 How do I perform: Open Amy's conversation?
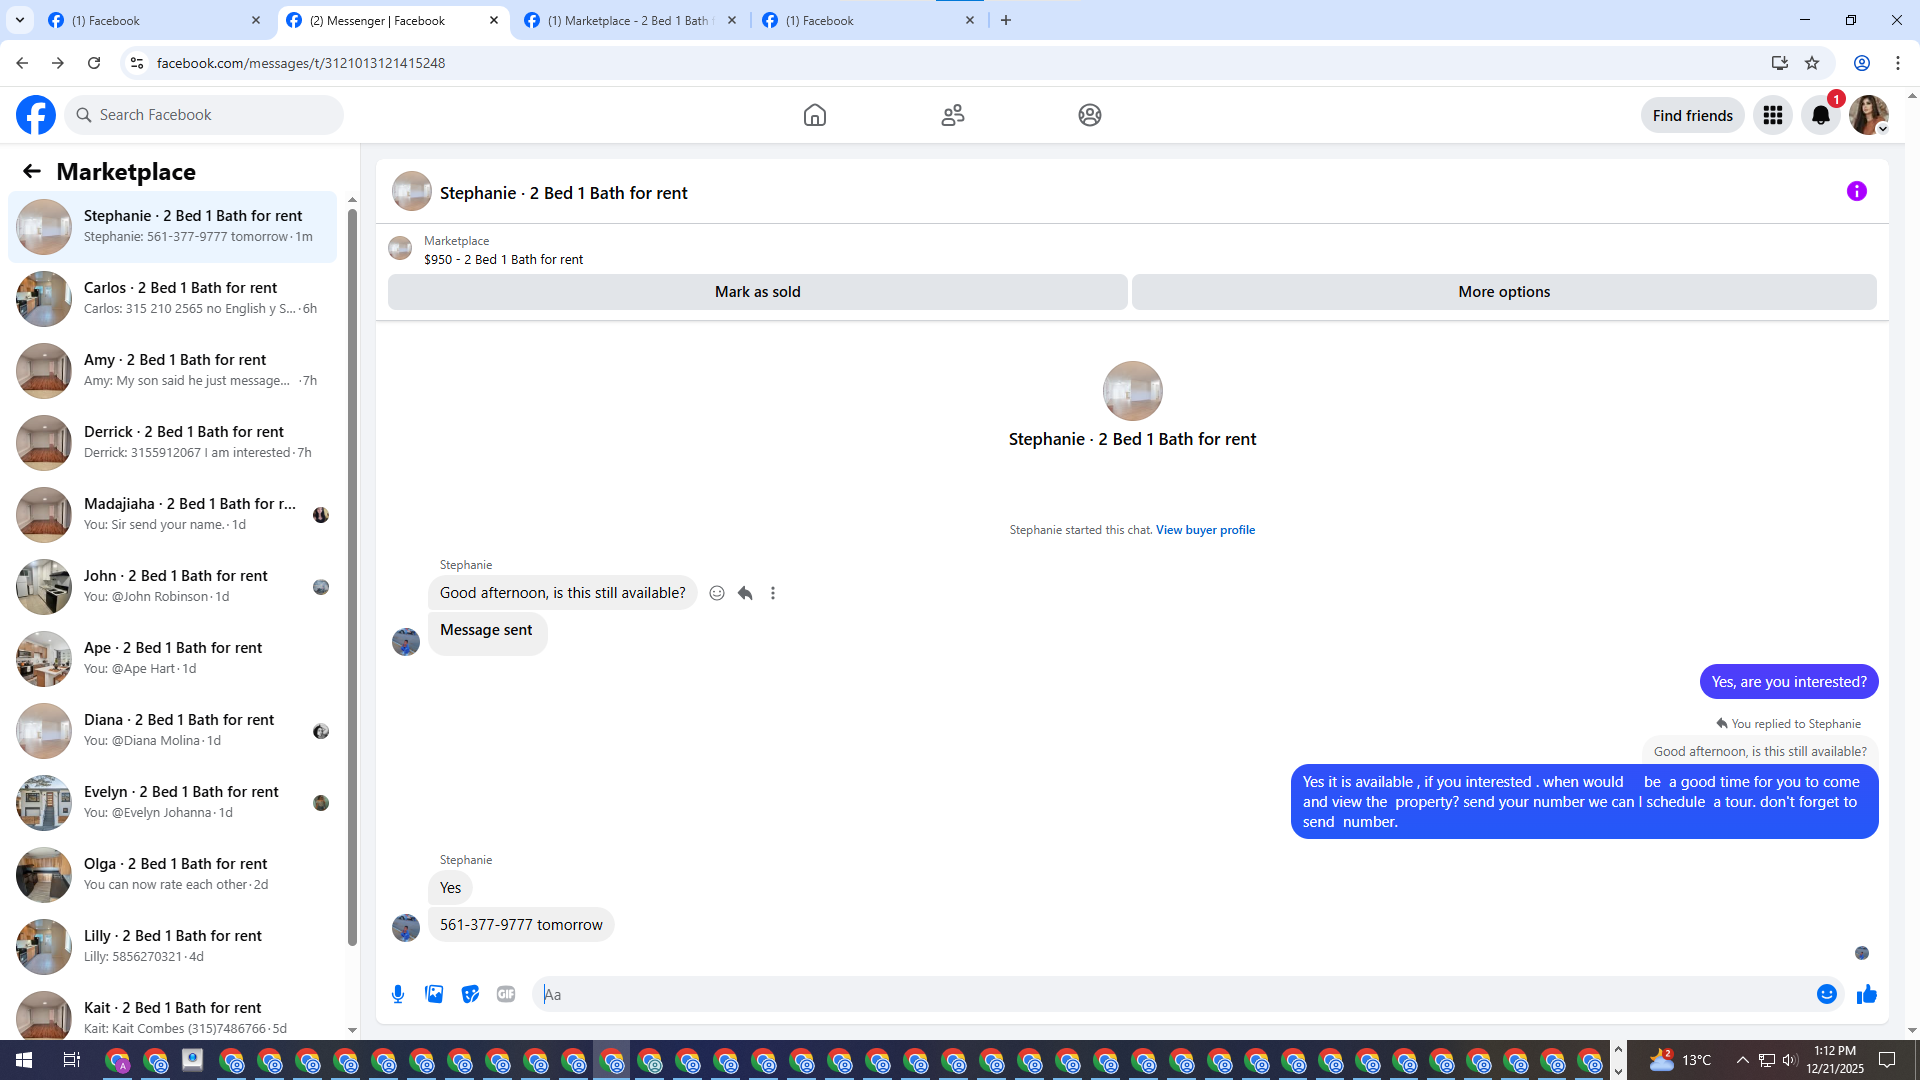click(x=173, y=371)
